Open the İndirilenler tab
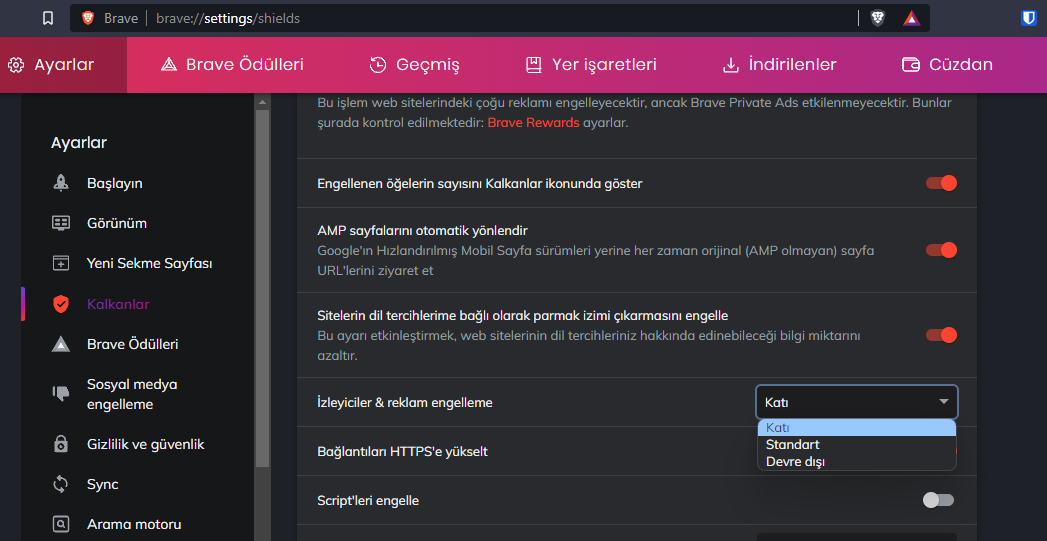The image size is (1047, 541). click(x=780, y=65)
